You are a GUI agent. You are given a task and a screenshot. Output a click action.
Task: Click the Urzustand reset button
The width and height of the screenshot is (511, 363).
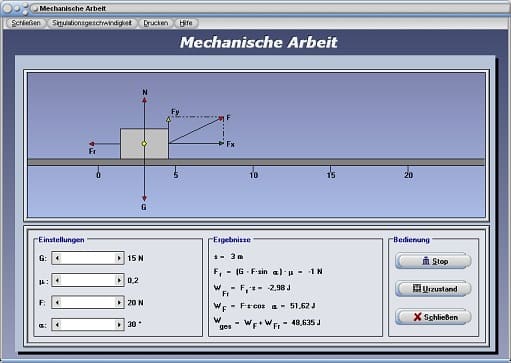(433, 289)
